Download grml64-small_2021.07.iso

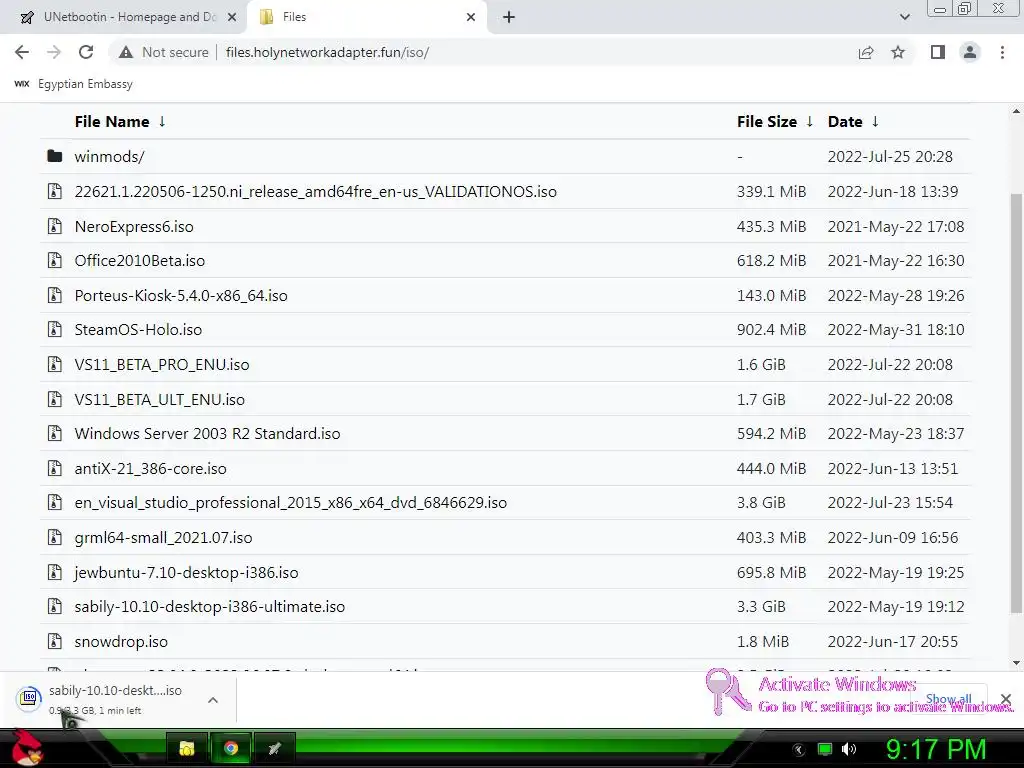point(163,537)
